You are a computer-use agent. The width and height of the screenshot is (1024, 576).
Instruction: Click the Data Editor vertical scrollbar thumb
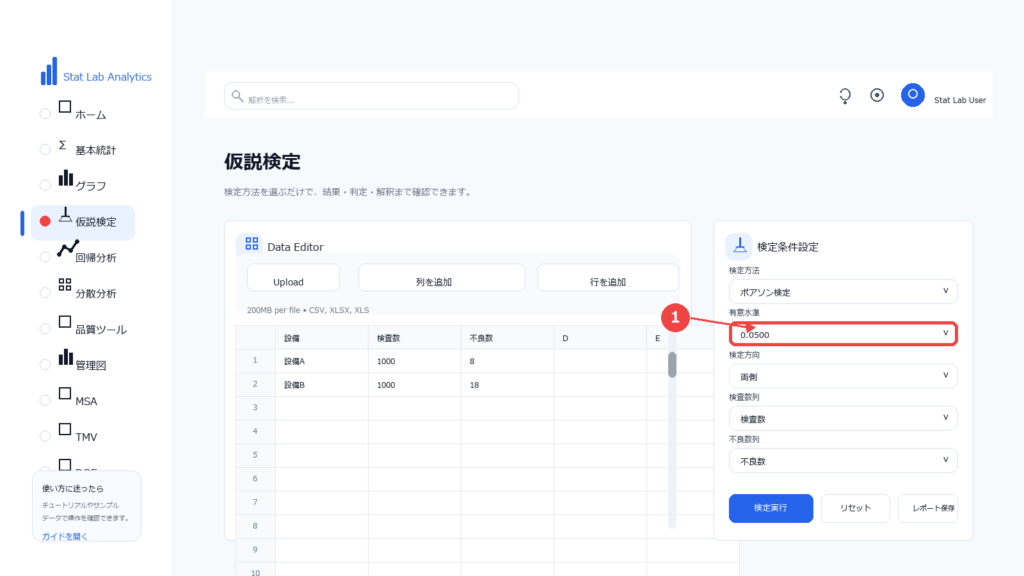[x=672, y=364]
